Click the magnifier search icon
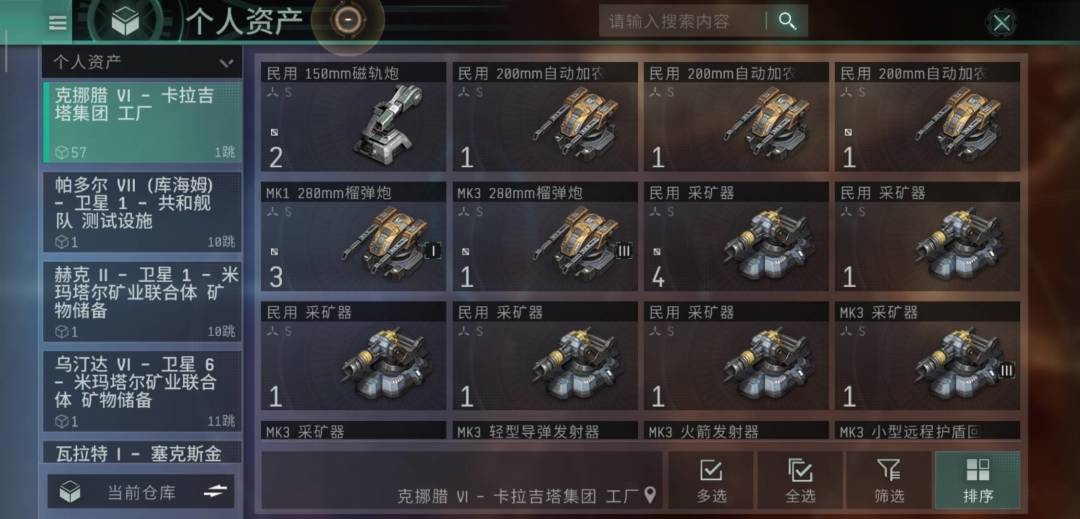The width and height of the screenshot is (1080, 519). [787, 21]
